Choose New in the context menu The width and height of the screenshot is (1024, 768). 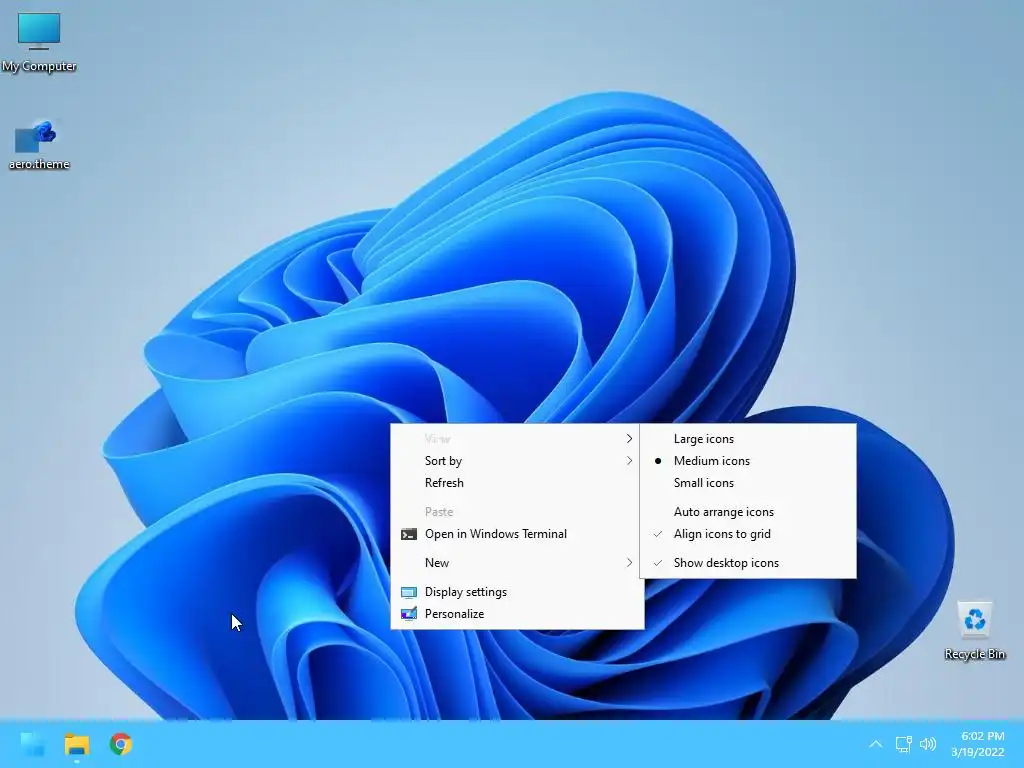tap(517, 562)
